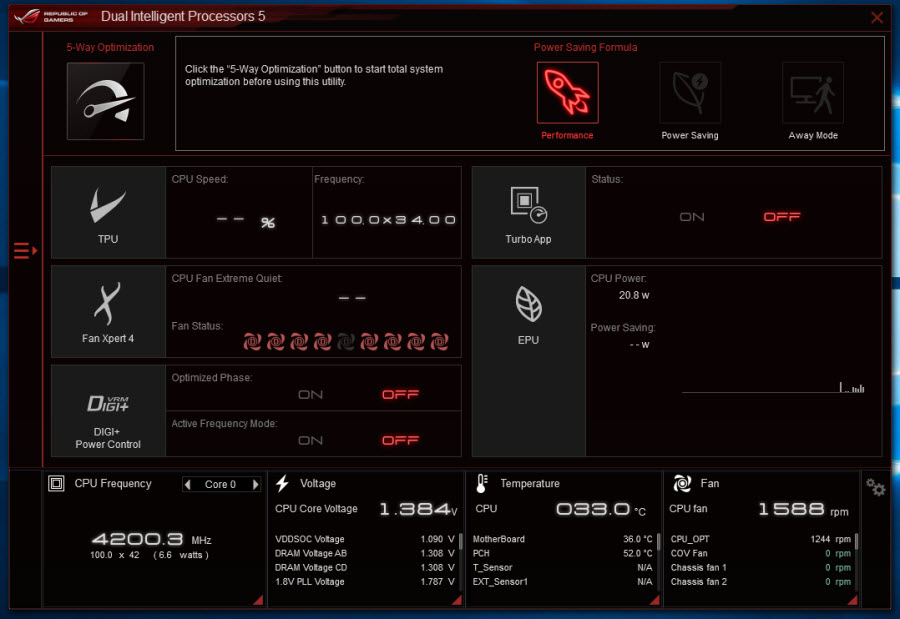This screenshot has width=900, height=619.
Task: Expand the CPU Frequency panel corner triangle
Action: click(x=258, y=599)
